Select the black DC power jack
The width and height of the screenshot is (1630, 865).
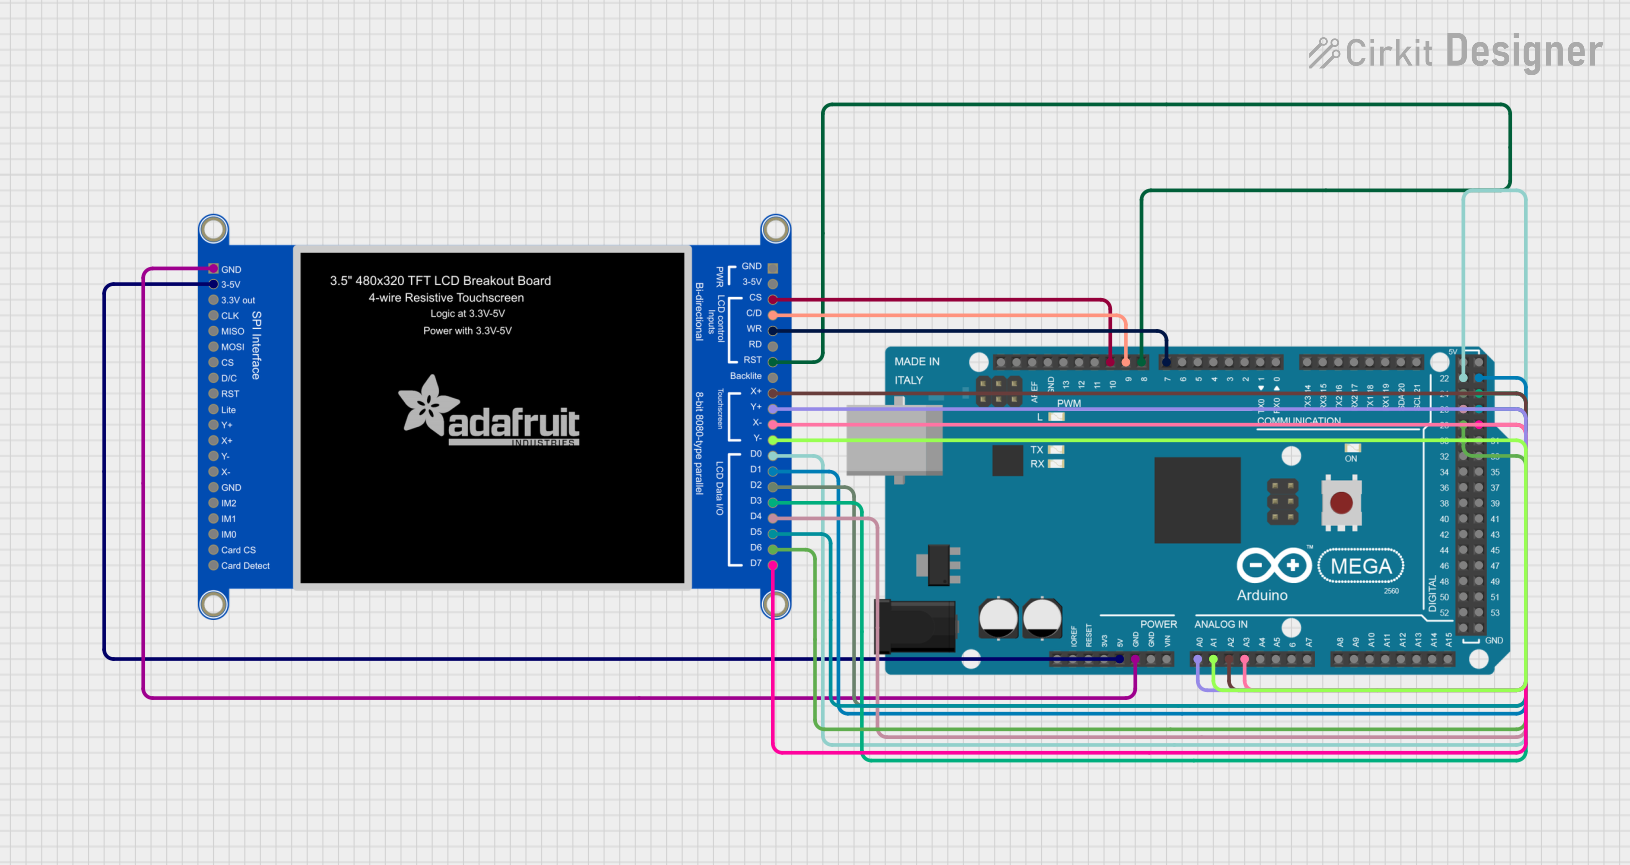click(x=916, y=626)
